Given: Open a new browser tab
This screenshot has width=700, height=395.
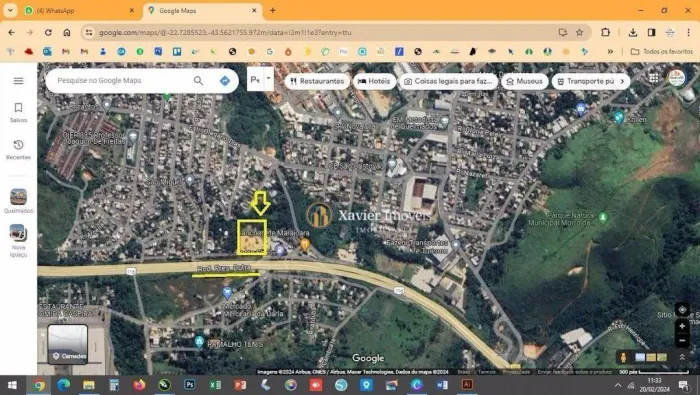Looking at the screenshot, I should click(273, 10).
